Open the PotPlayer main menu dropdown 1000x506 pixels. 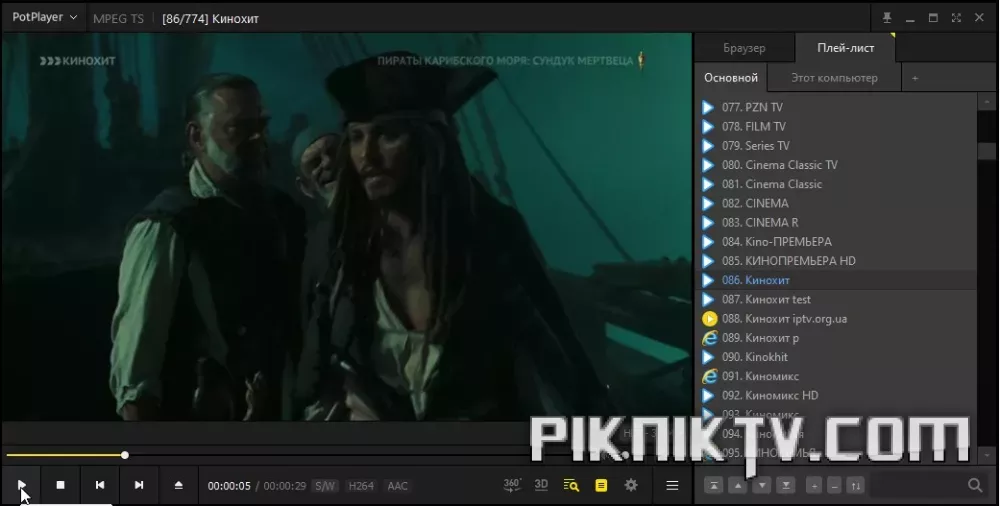tap(44, 17)
